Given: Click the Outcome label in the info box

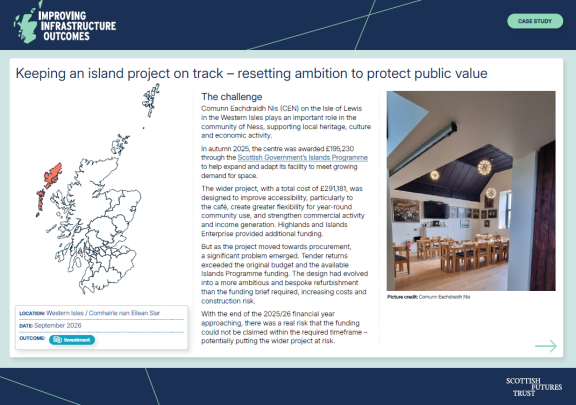Looking at the screenshot, I should [x=32, y=338].
